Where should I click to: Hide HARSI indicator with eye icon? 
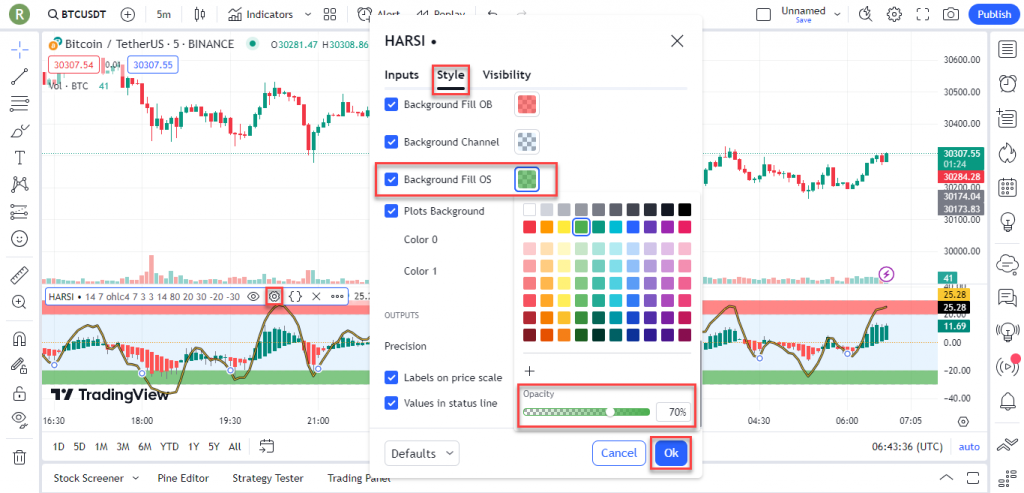pyautogui.click(x=253, y=296)
